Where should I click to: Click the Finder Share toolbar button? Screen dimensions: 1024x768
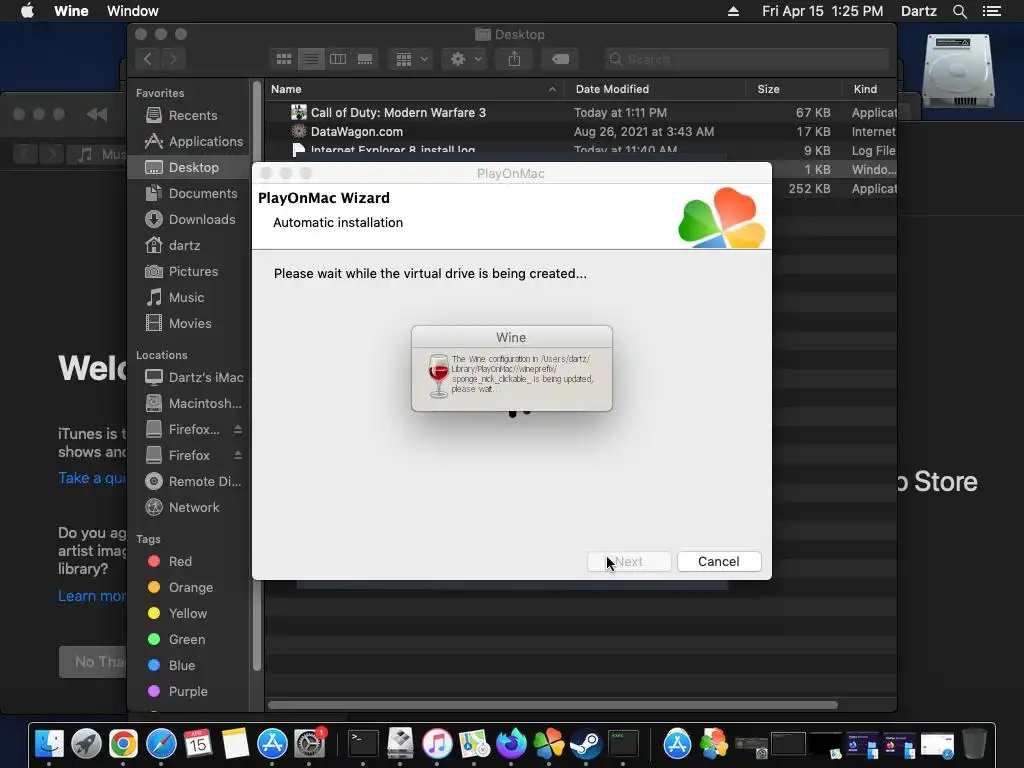click(x=515, y=59)
